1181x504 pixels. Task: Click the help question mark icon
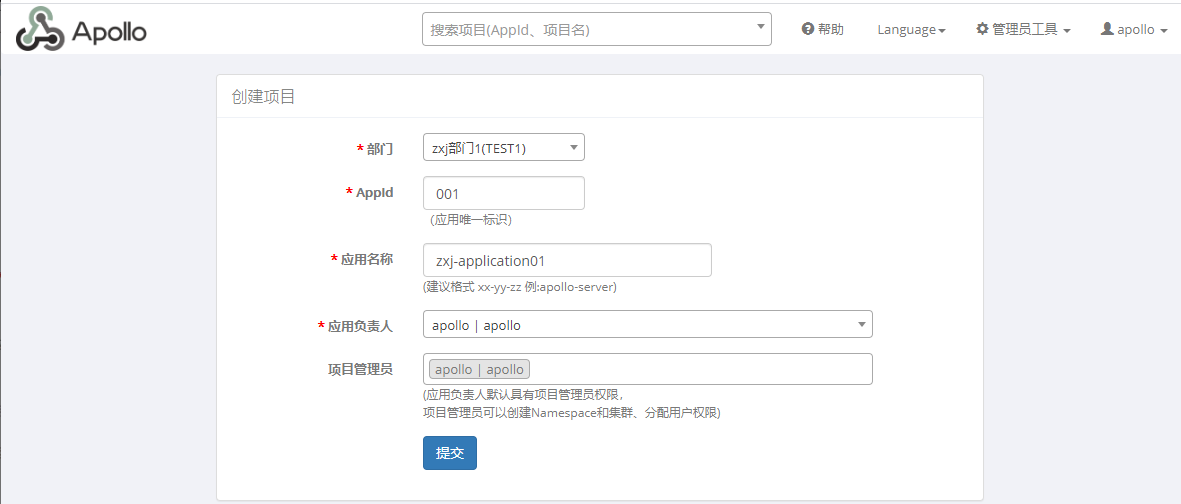pyautogui.click(x=807, y=29)
